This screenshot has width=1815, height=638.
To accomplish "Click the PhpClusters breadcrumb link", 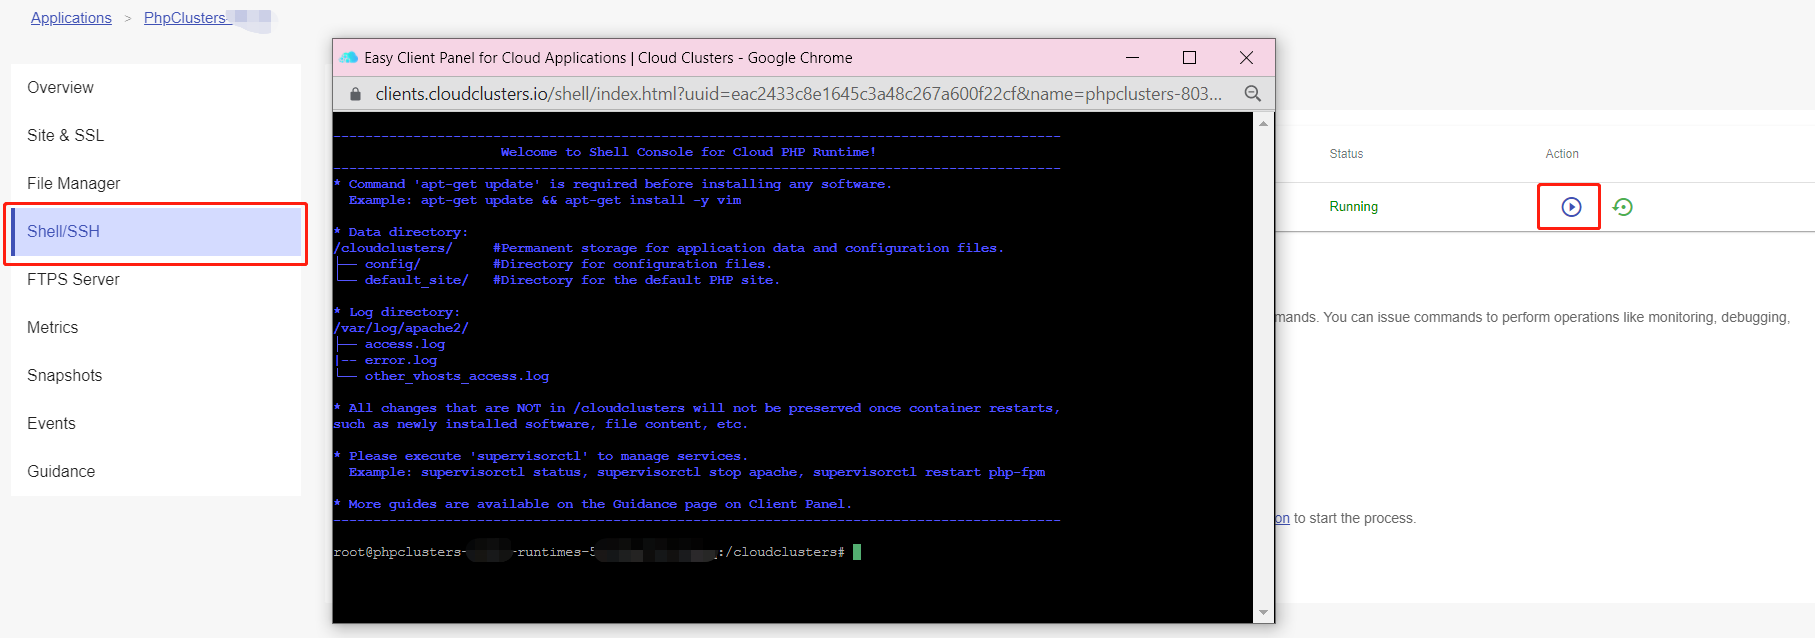I will point(185,18).
